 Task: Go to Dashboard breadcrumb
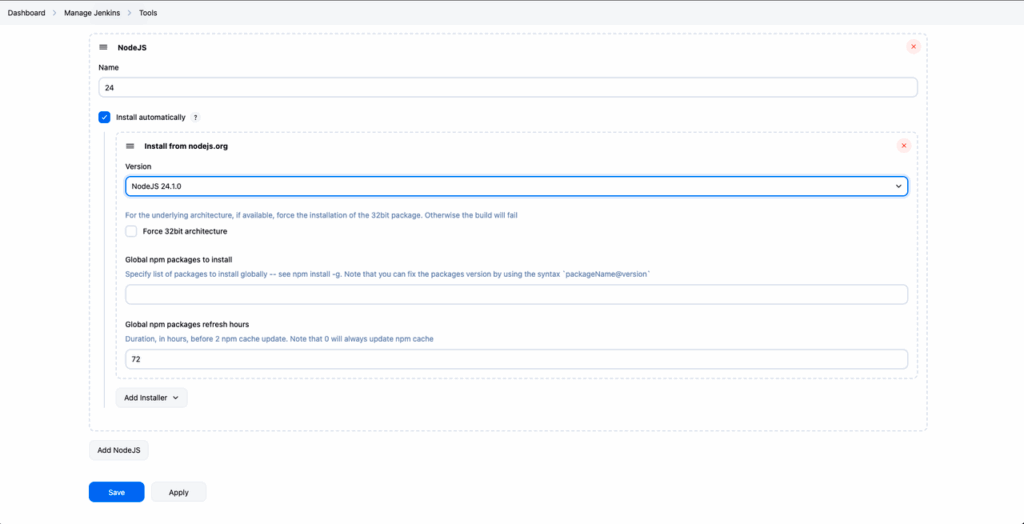(x=26, y=13)
